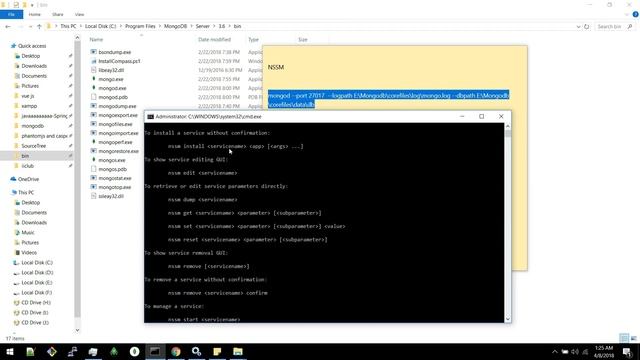
Task: Open the network status tray icon
Action: point(585,352)
